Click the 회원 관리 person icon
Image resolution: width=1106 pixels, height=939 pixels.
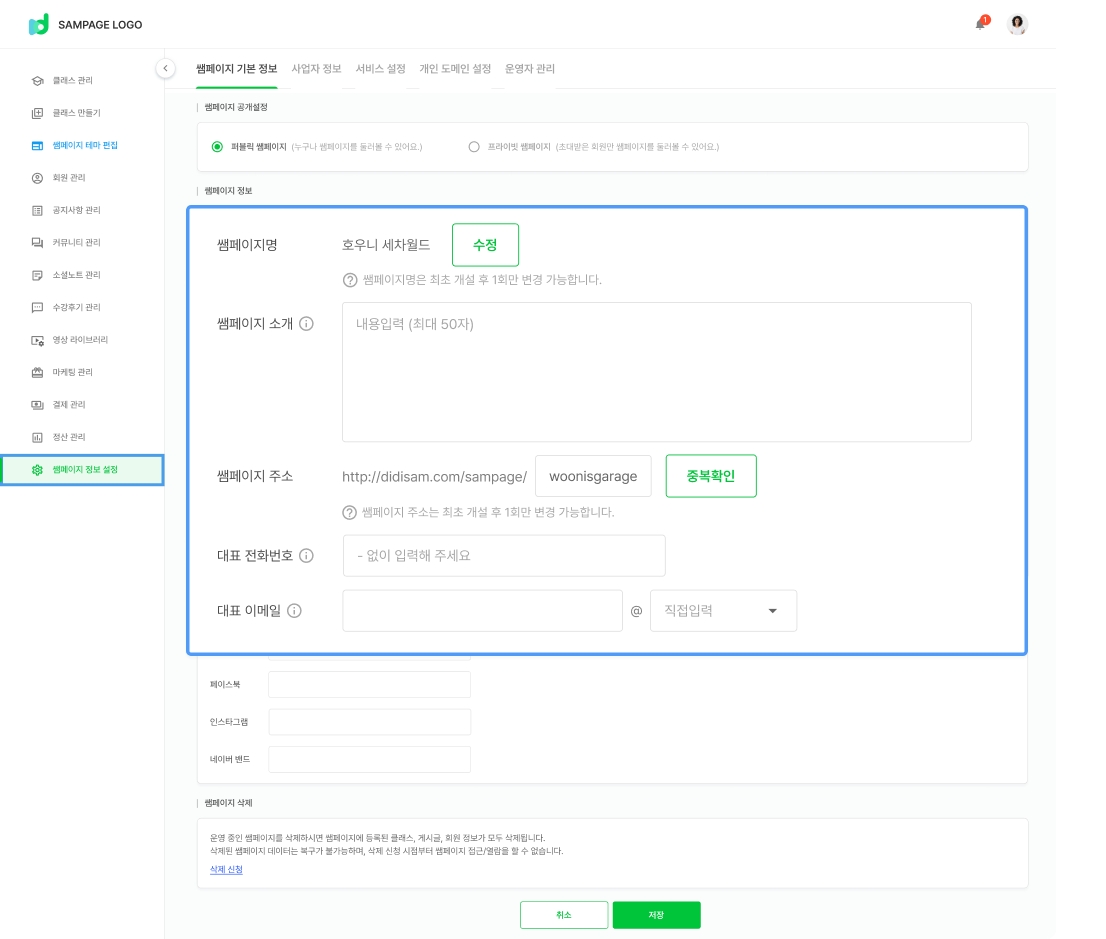(x=37, y=178)
